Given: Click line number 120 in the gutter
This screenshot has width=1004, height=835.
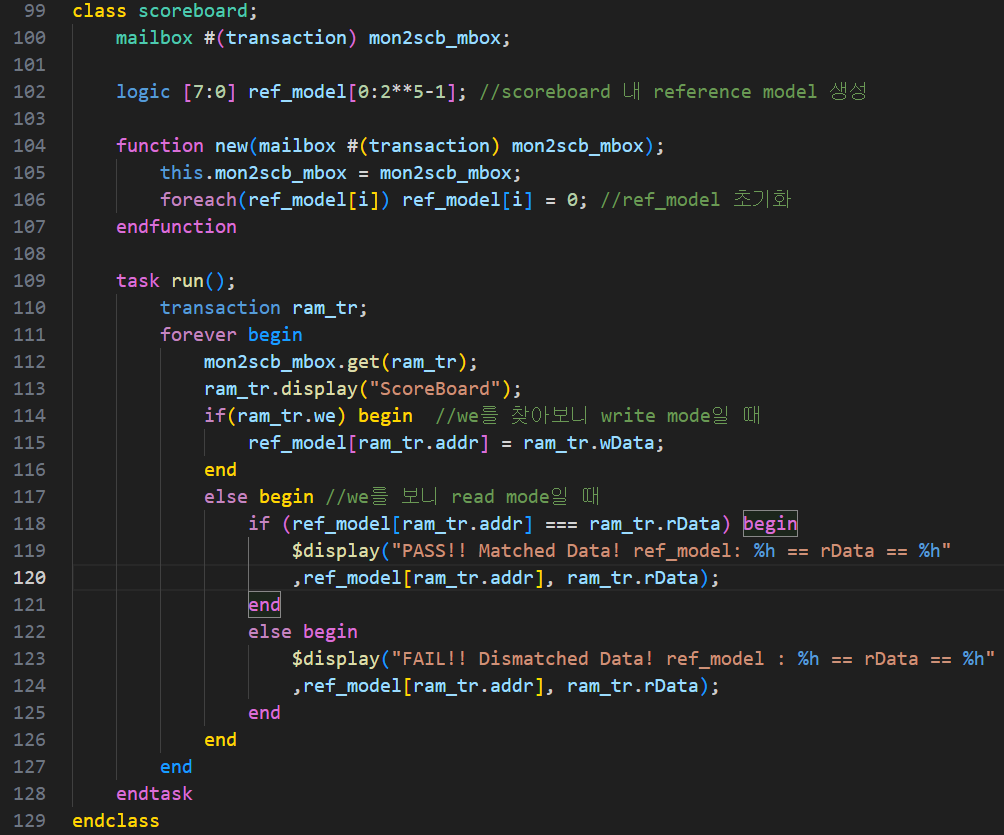Looking at the screenshot, I should coord(29,578).
